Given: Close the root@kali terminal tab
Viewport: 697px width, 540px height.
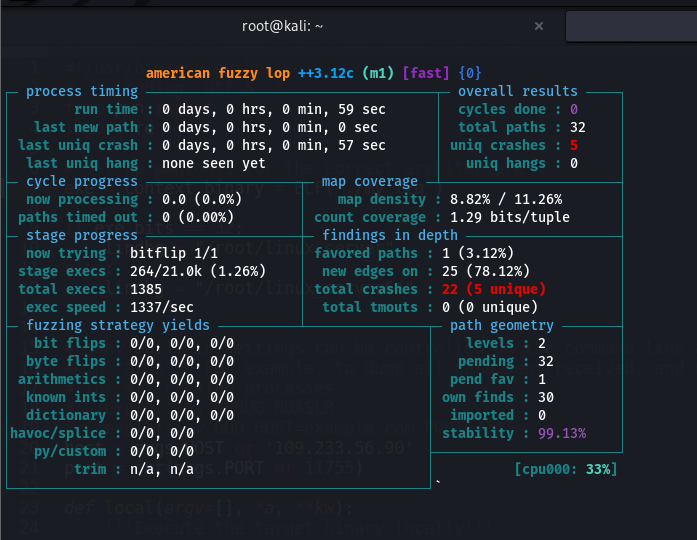Looking at the screenshot, I should click(x=539, y=26).
